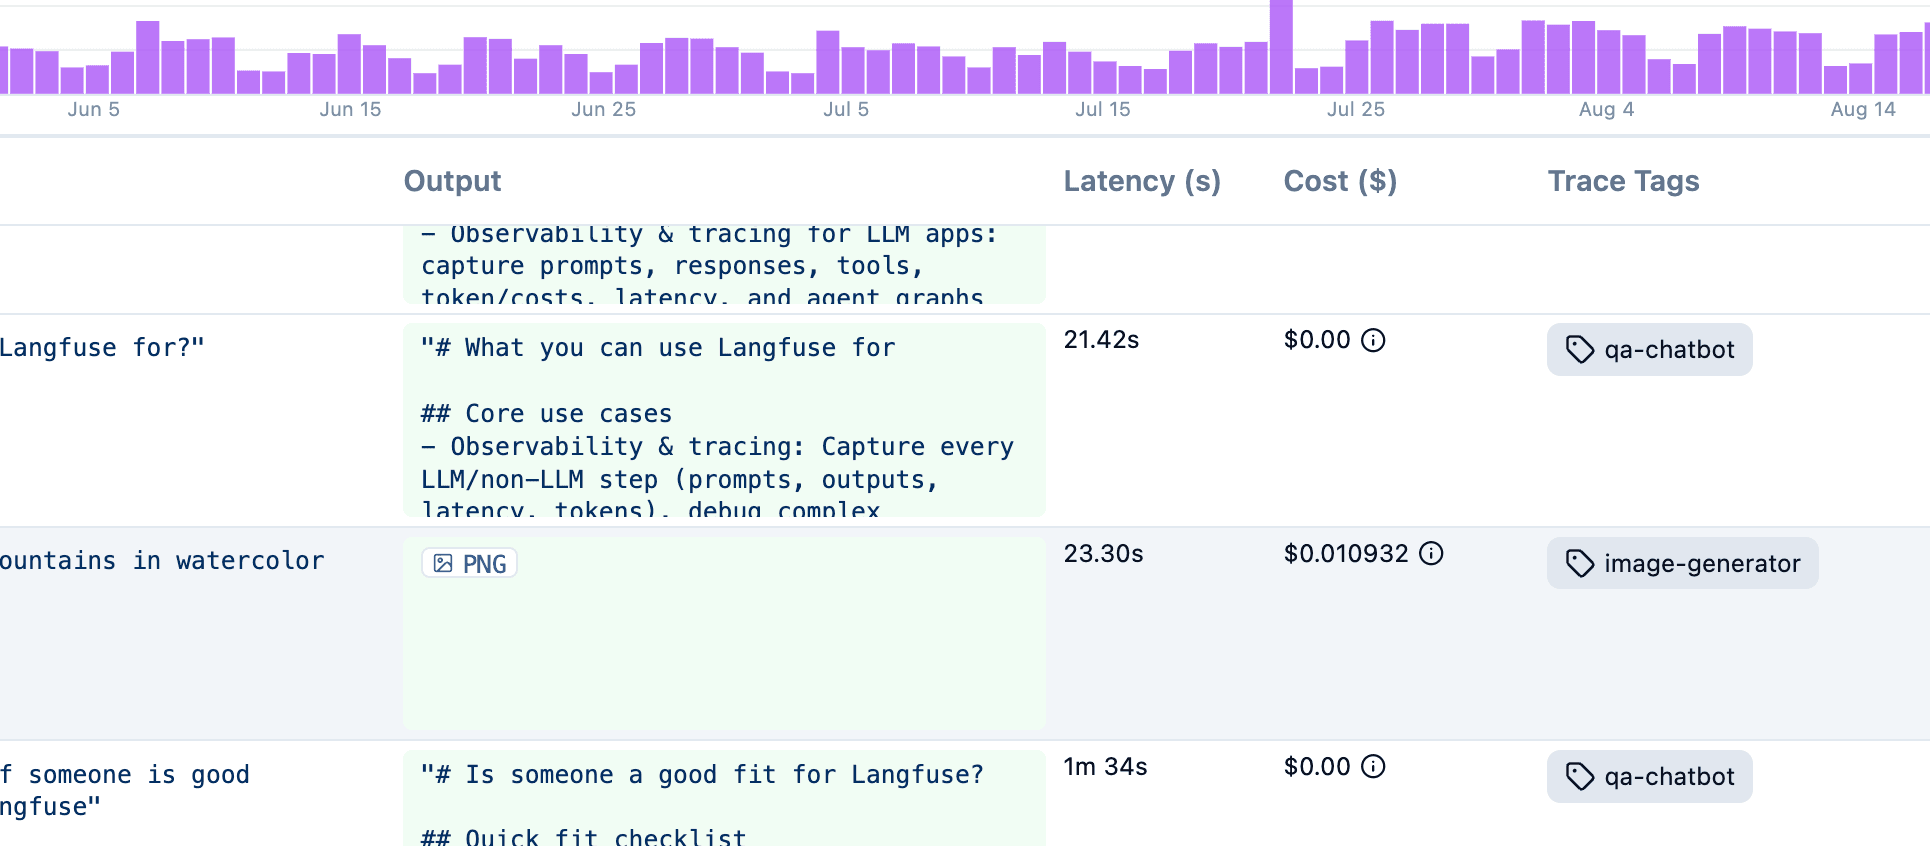Click the Jun 25 axis label on the chart
This screenshot has height=846, width=1930.
tap(603, 109)
